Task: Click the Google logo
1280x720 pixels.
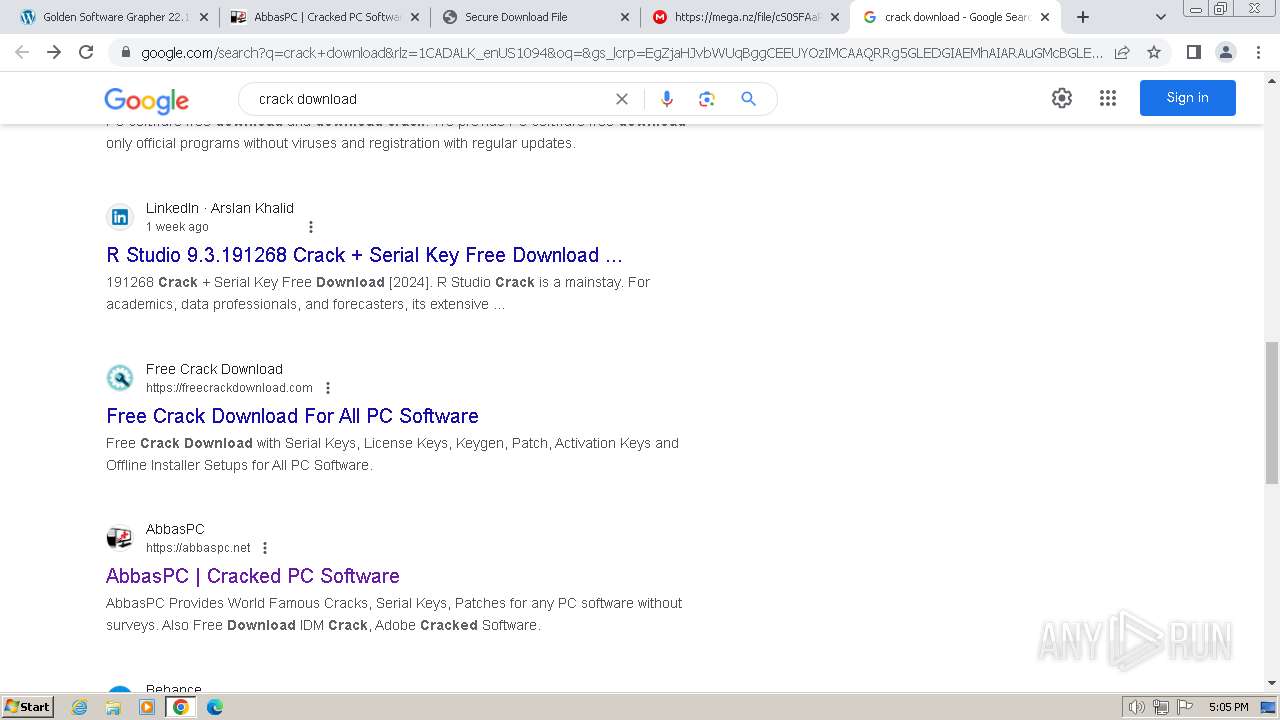Action: click(x=146, y=100)
